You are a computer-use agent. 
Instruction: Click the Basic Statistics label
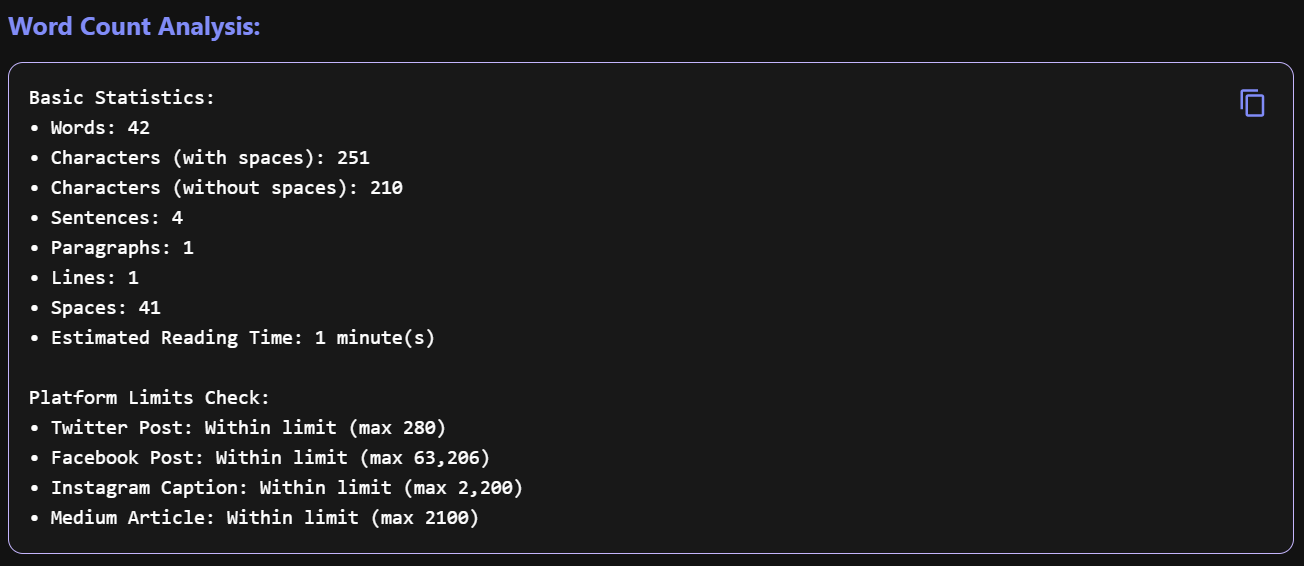pos(122,98)
